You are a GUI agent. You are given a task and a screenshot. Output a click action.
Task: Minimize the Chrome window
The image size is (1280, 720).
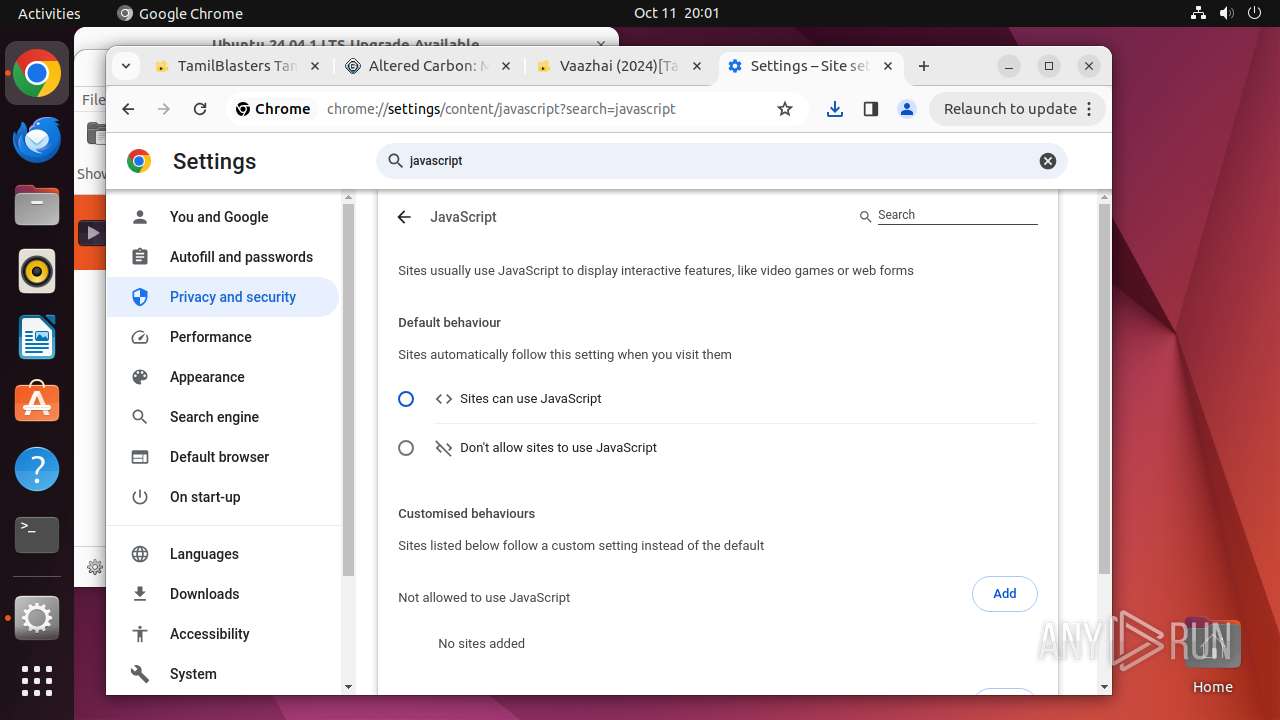pos(1009,66)
